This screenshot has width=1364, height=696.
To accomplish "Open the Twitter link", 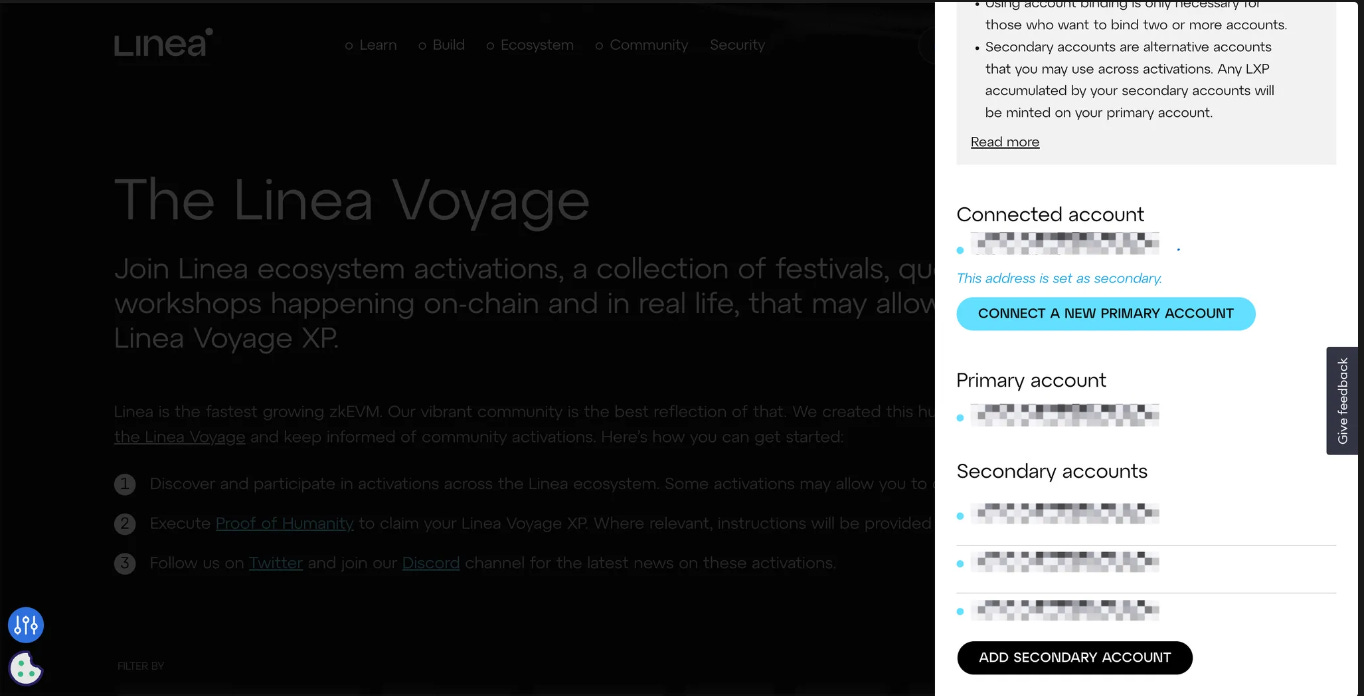I will coord(276,563).
